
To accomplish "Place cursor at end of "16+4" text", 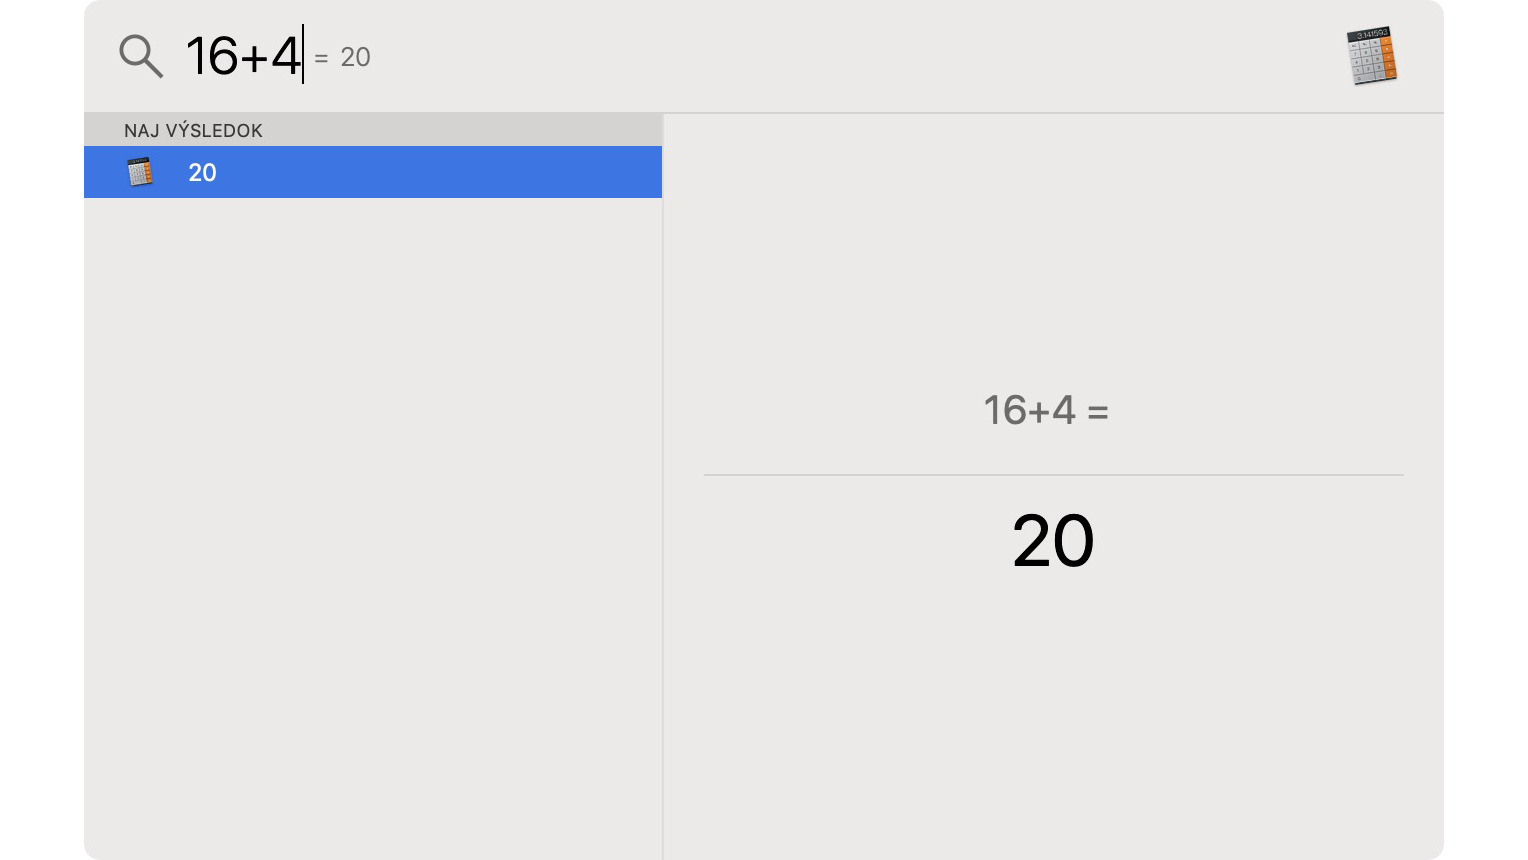I will (302, 56).
